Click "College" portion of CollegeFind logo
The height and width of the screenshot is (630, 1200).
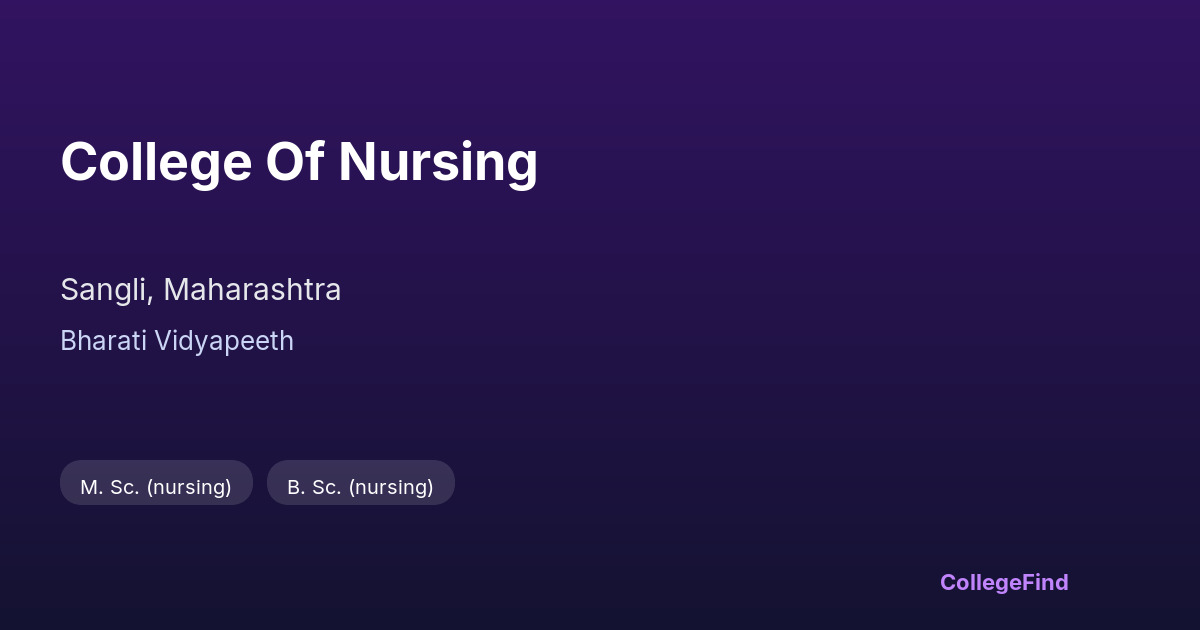coord(981,582)
